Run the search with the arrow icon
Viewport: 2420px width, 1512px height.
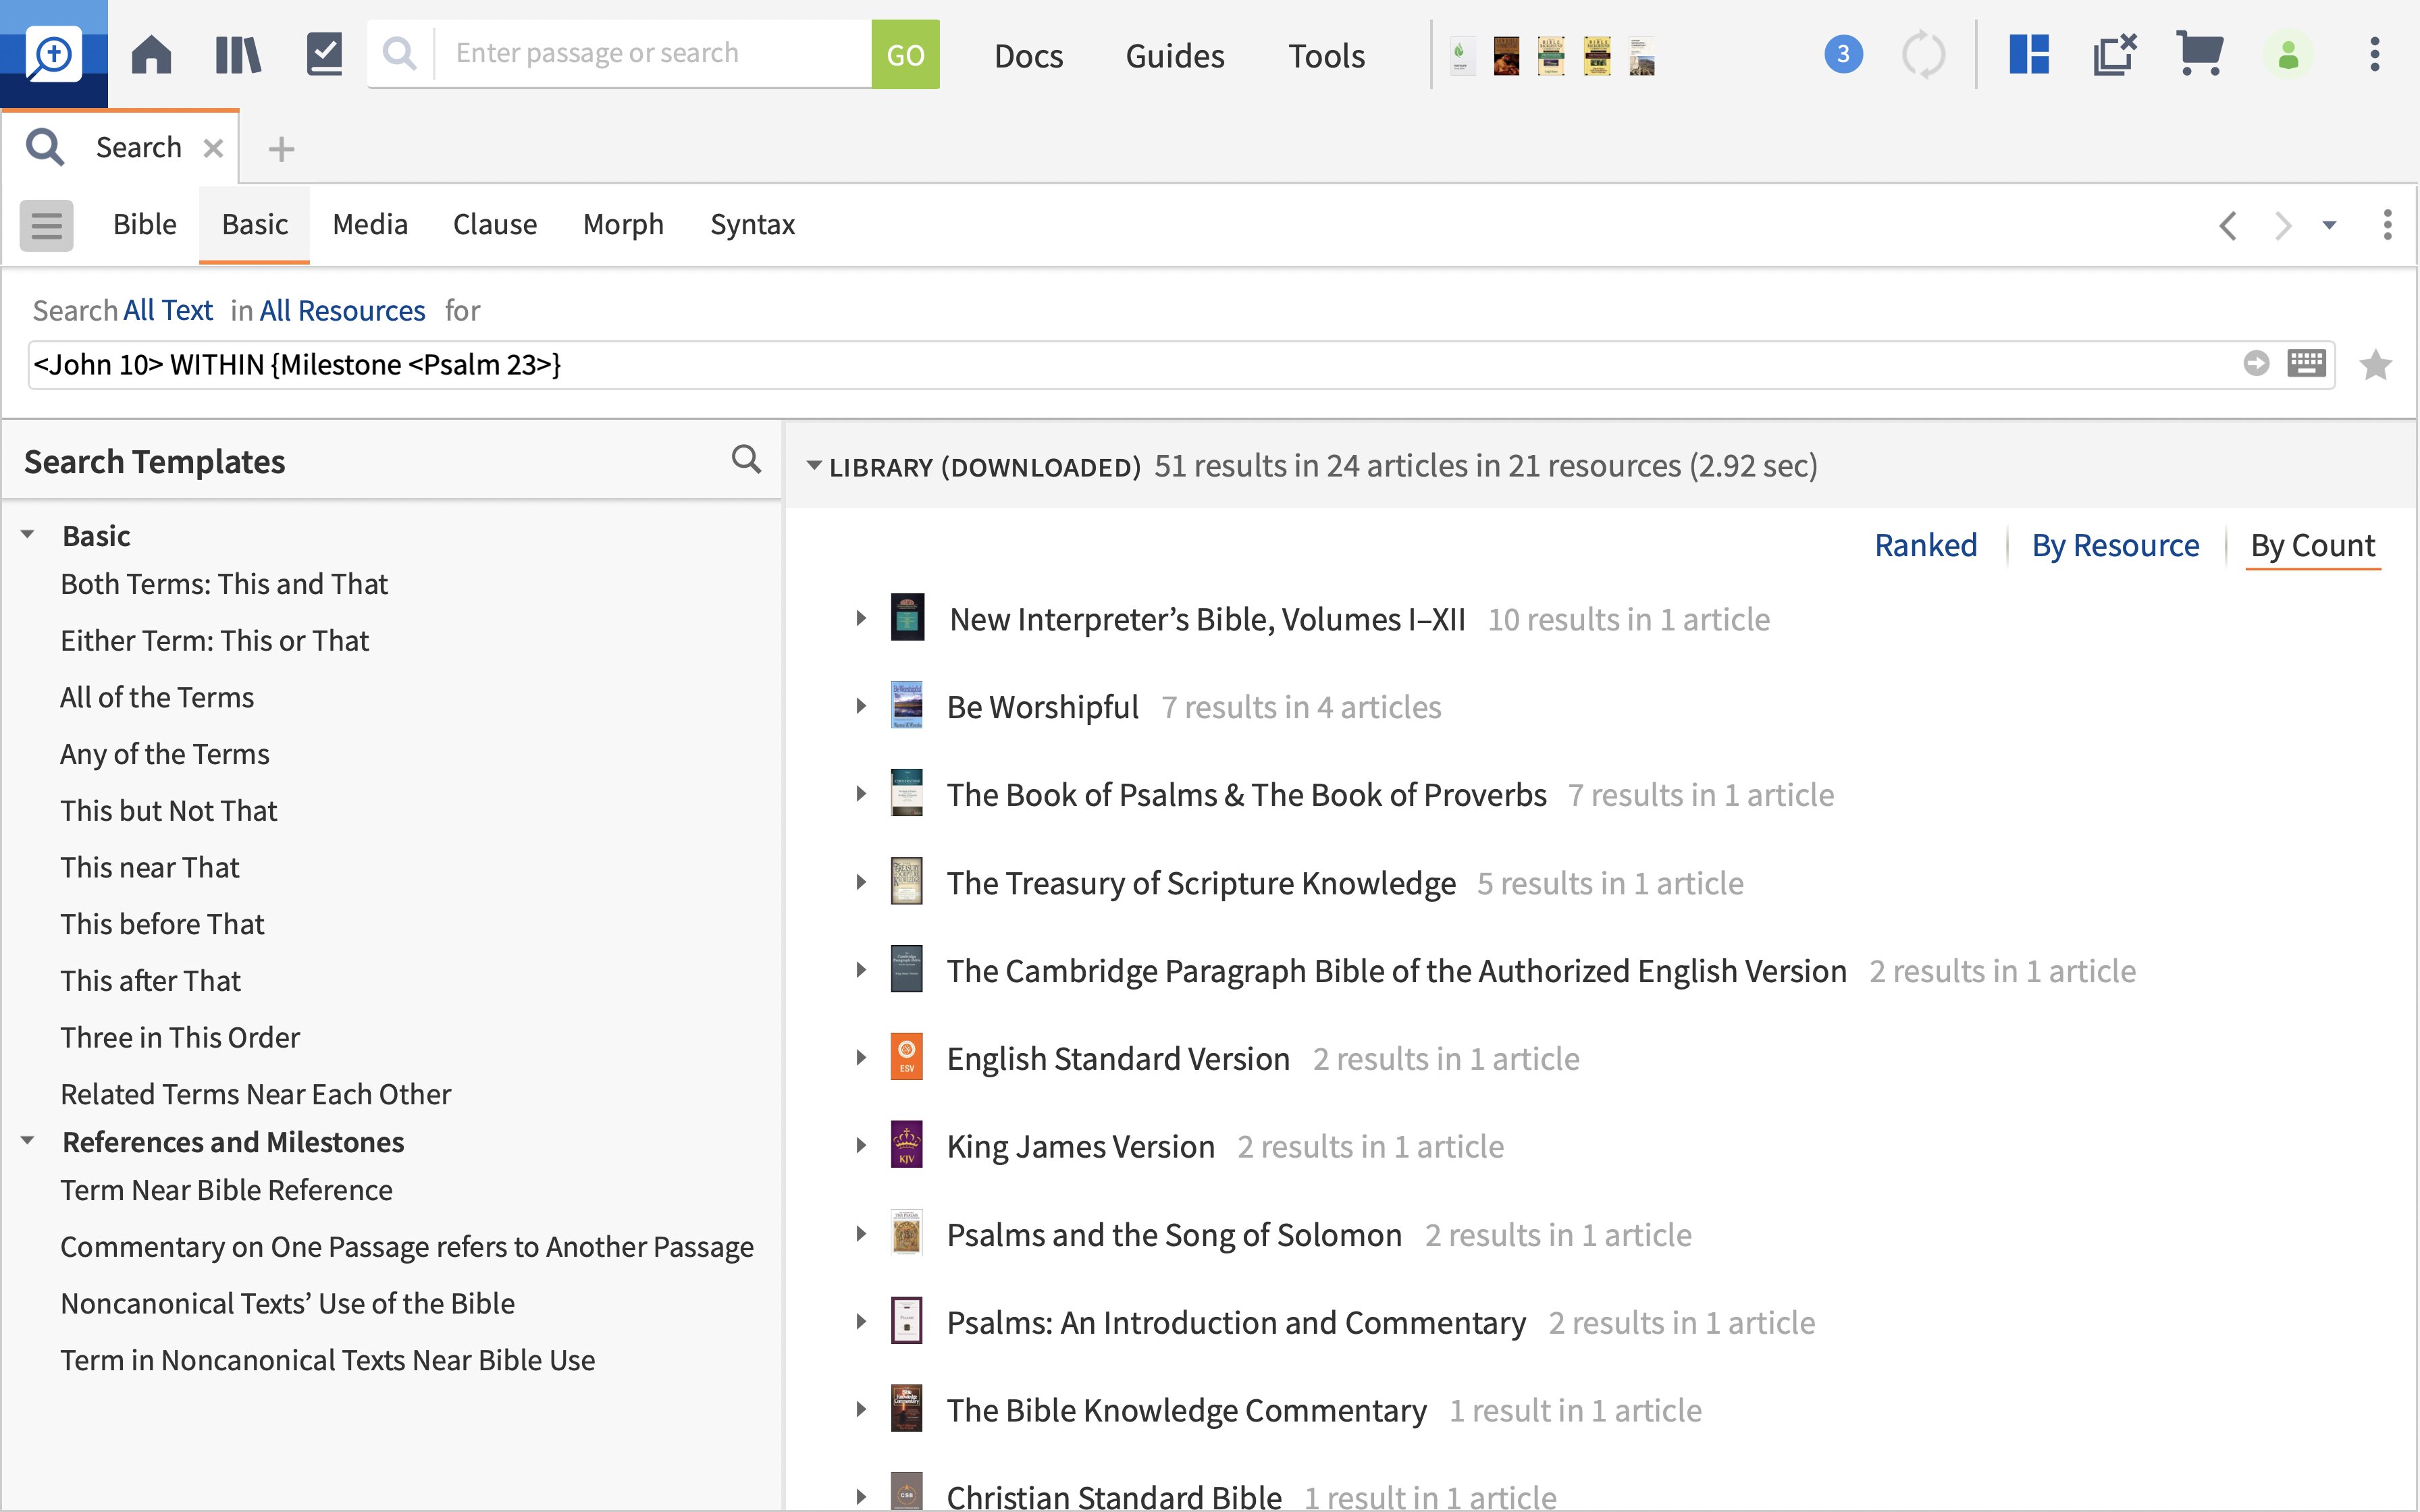2256,363
